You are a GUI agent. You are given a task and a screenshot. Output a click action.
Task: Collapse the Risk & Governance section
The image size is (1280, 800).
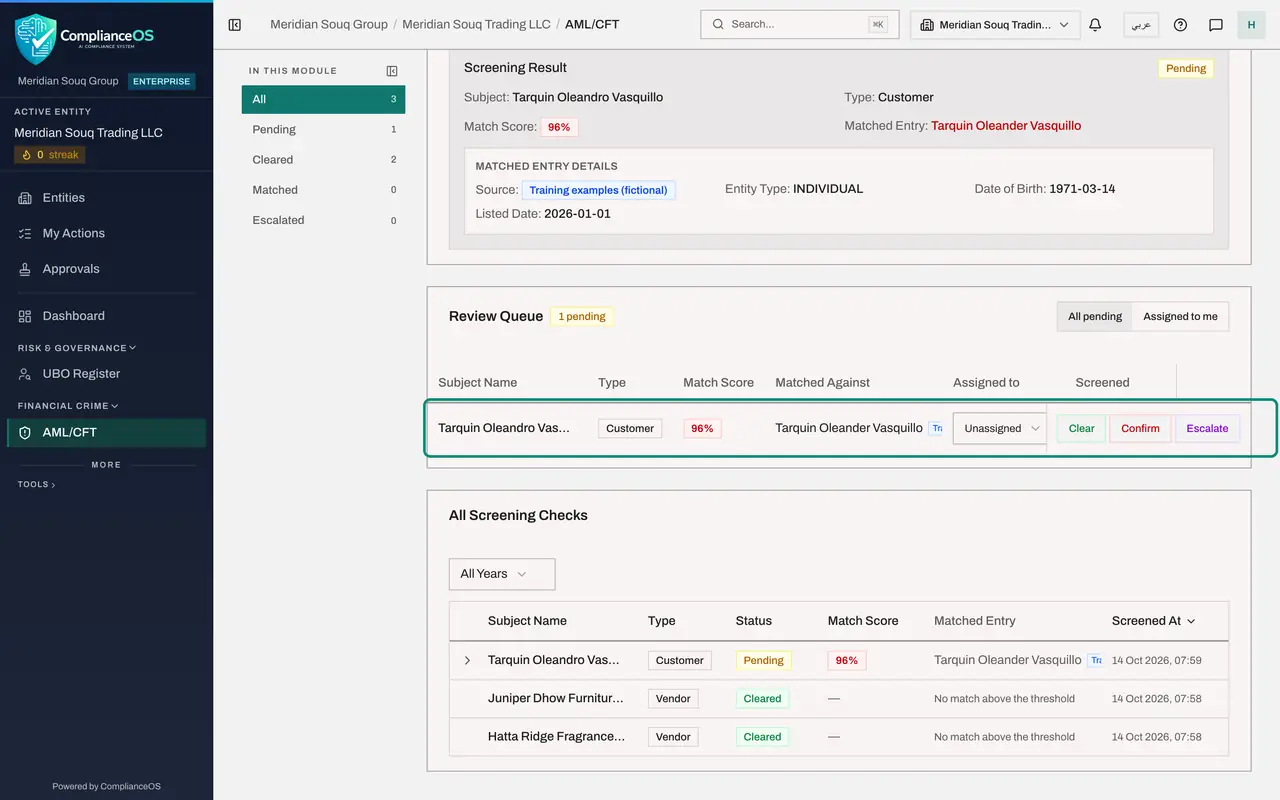(x=76, y=348)
